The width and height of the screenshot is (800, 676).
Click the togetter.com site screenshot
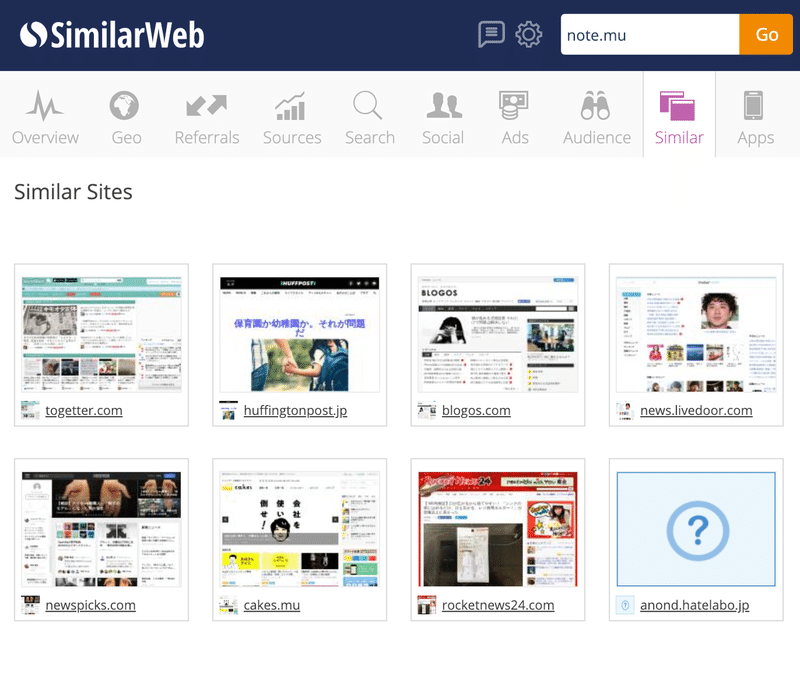[102, 334]
